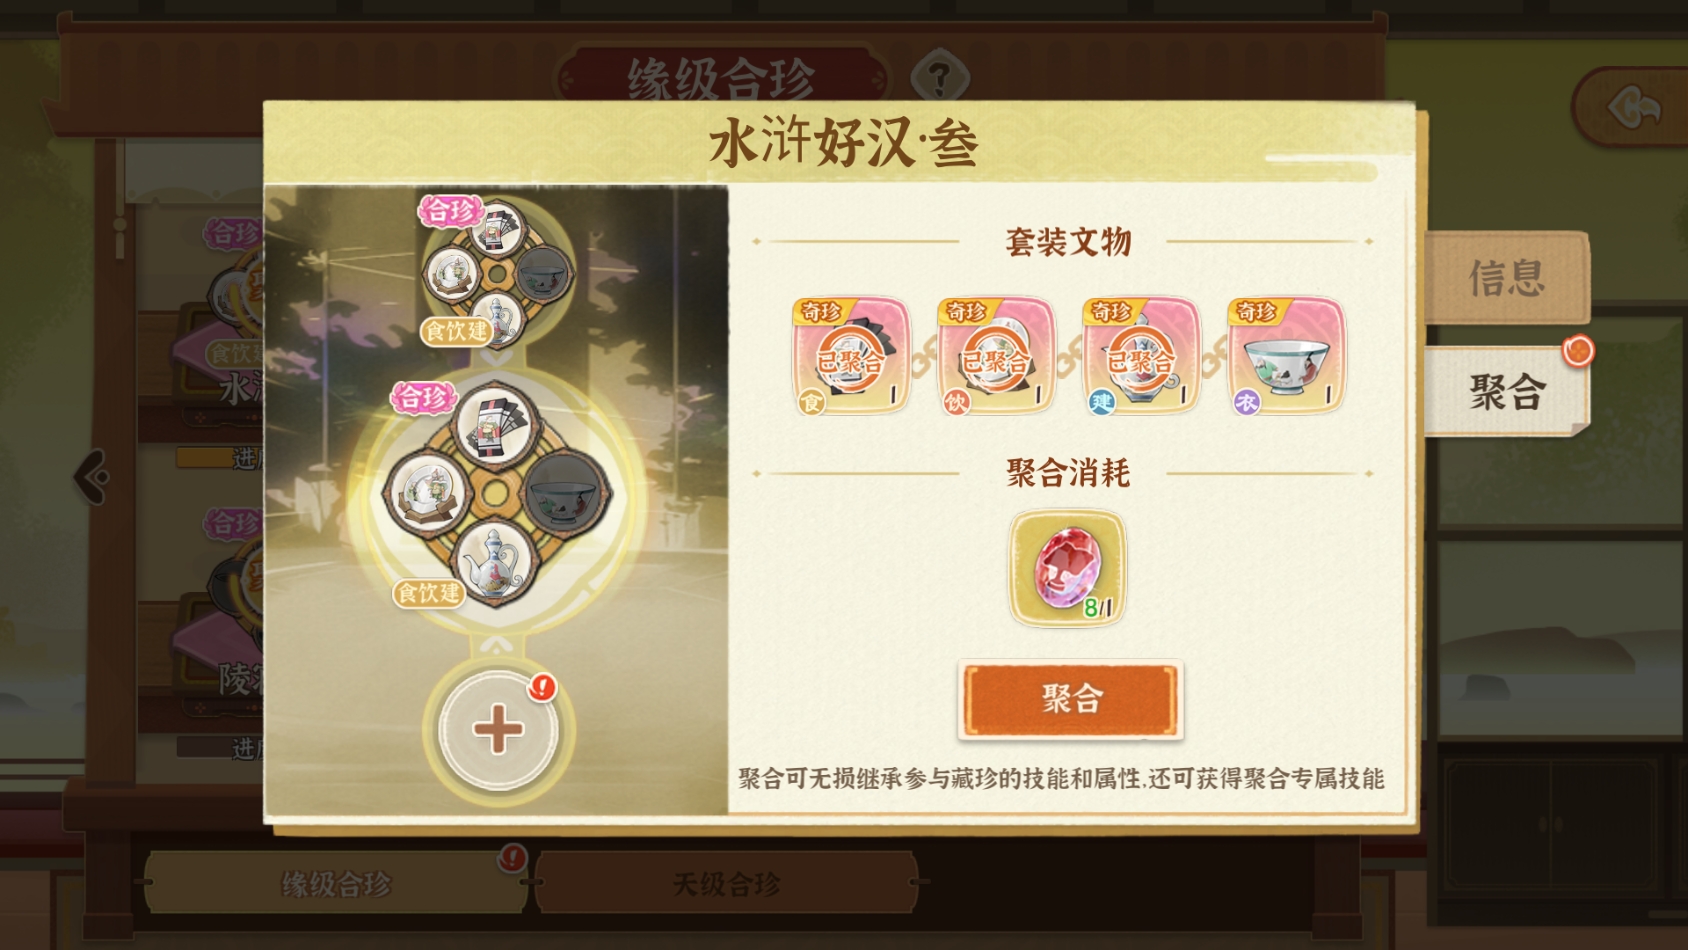The width and height of the screenshot is (1688, 950).
Task: Select the 食 artifact card in 套装文物
Action: [851, 356]
